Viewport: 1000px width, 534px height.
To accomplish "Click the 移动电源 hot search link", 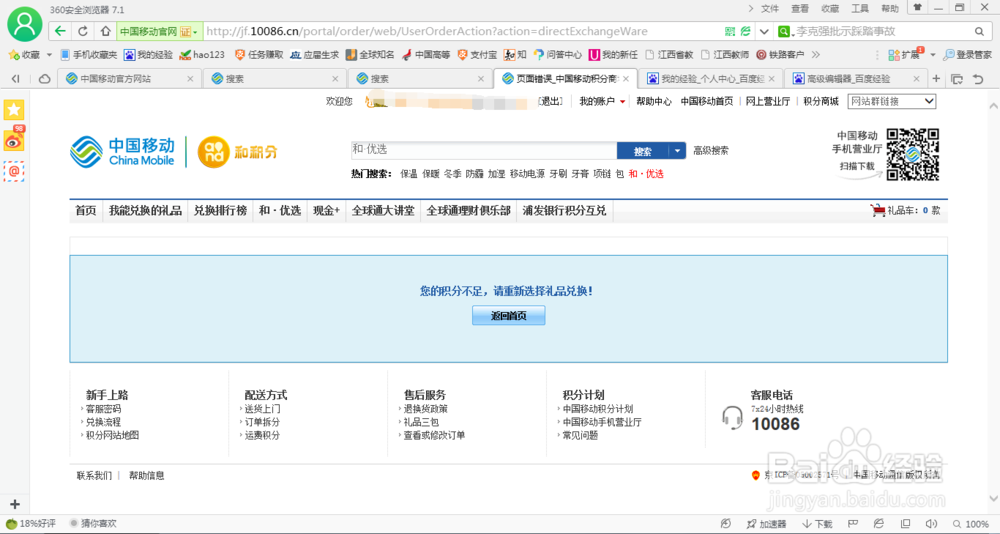I will point(527,174).
